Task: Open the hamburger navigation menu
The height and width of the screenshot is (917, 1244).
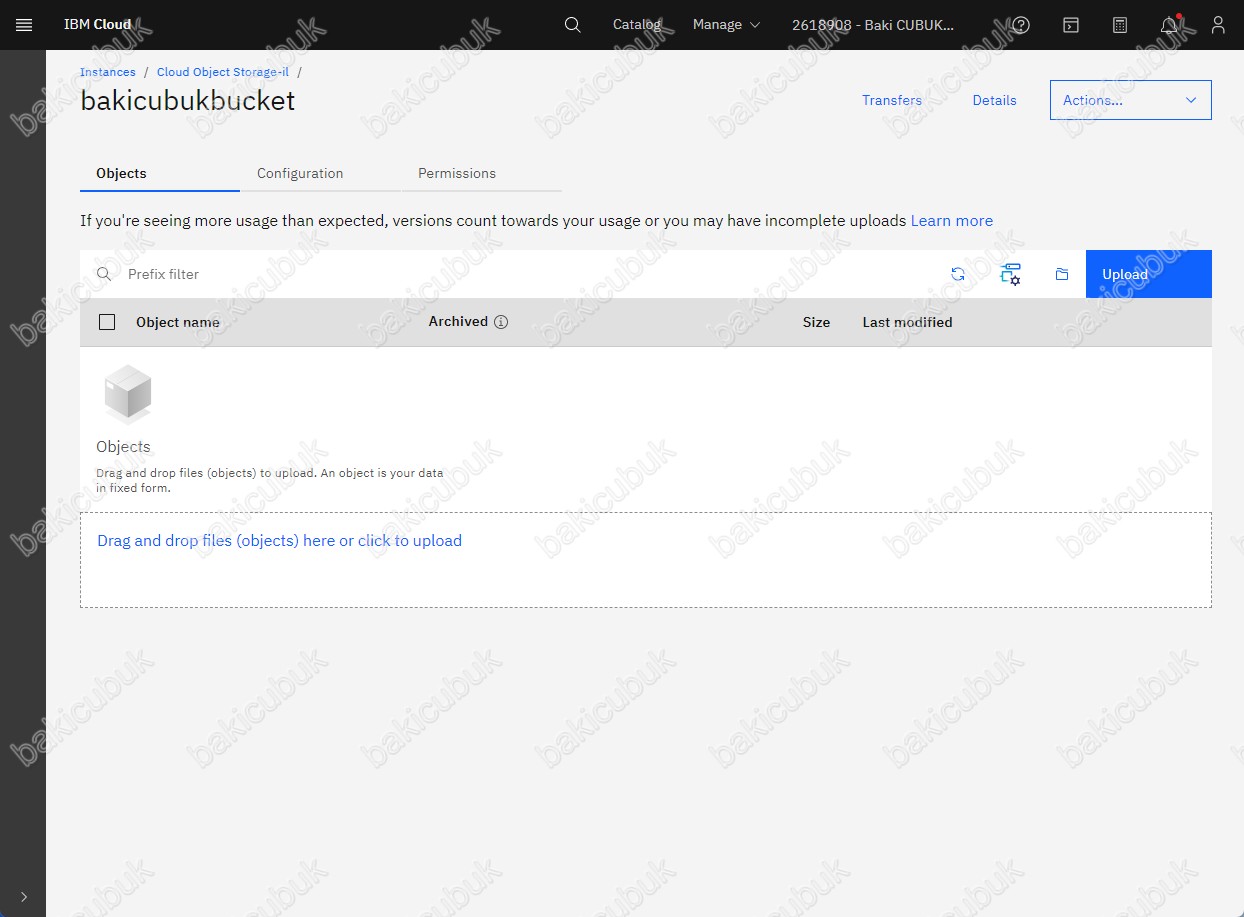Action: pyautogui.click(x=24, y=25)
